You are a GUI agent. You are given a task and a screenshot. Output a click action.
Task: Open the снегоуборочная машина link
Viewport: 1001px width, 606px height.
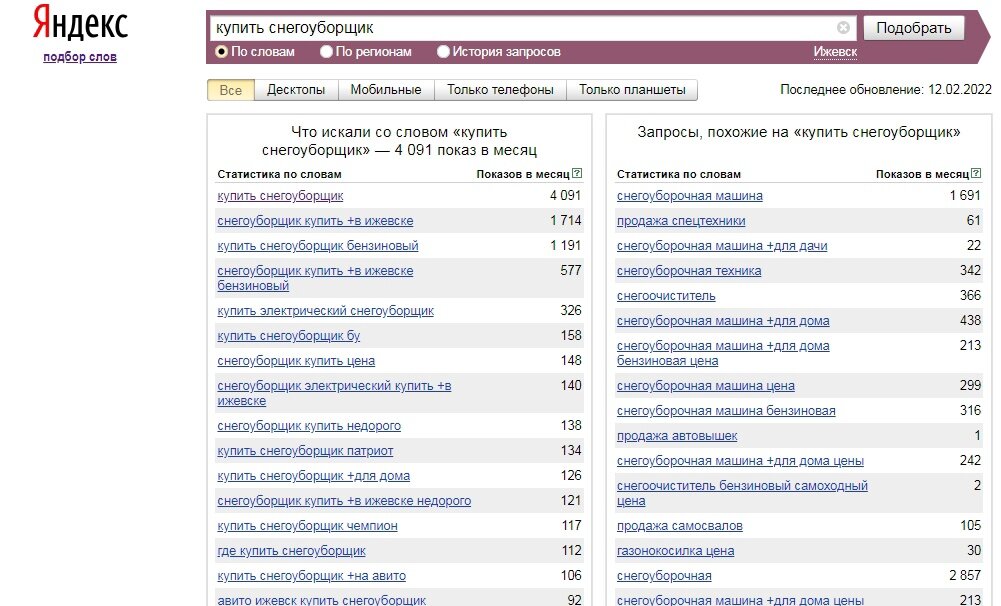pos(689,195)
